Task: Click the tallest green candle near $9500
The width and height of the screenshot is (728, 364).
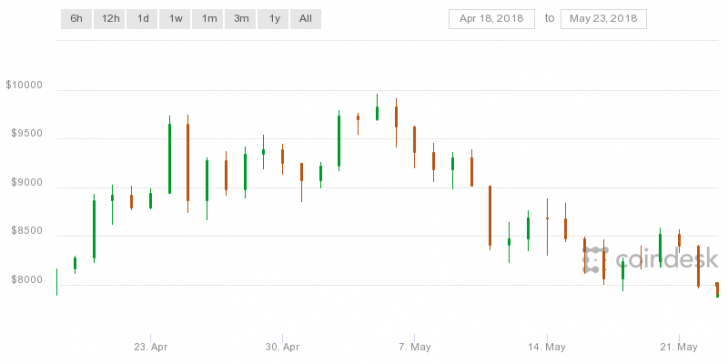Action: click(x=169, y=155)
